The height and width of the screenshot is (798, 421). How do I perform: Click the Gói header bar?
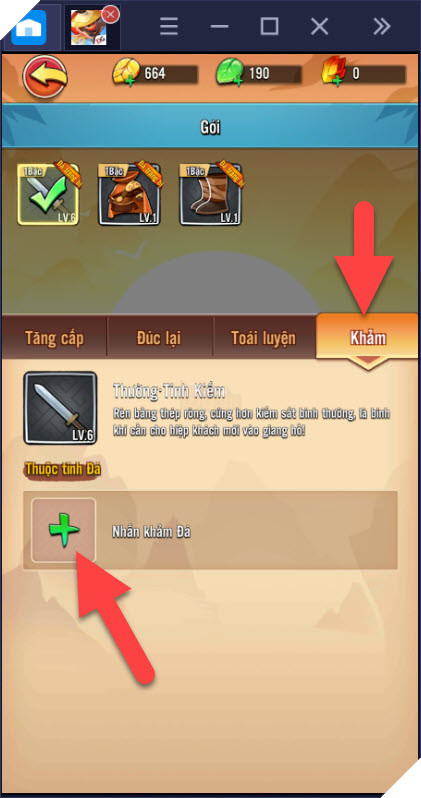click(210, 128)
